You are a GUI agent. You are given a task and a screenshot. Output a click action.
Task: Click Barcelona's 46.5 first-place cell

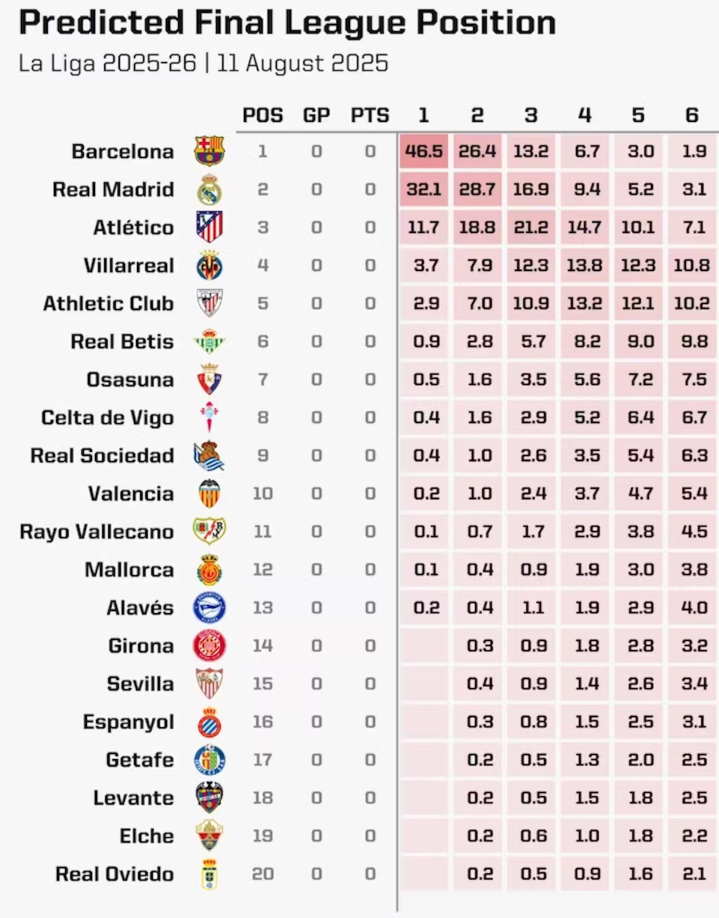tap(424, 151)
